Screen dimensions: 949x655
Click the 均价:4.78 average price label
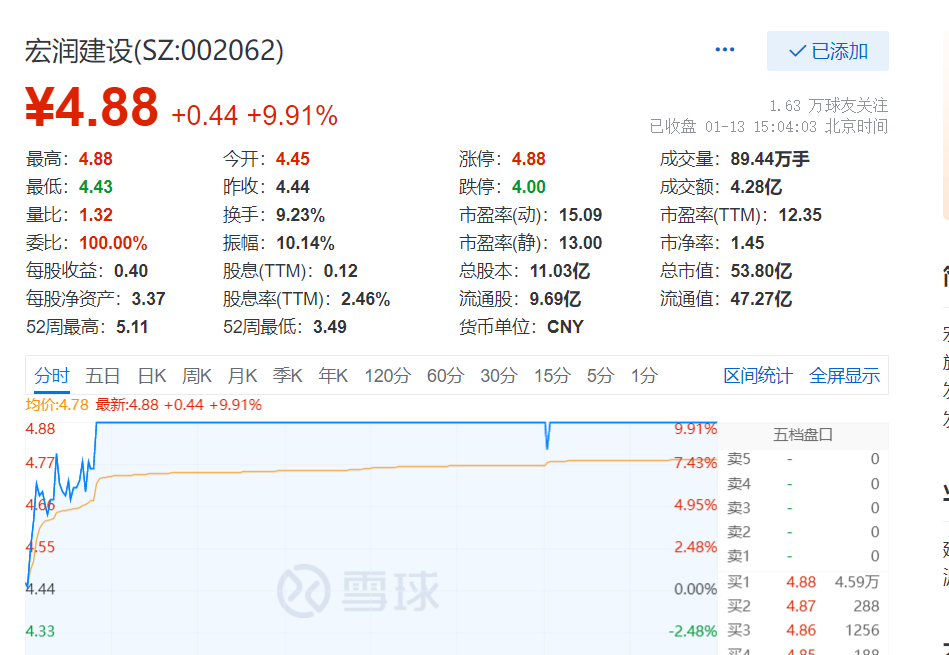click(x=57, y=404)
